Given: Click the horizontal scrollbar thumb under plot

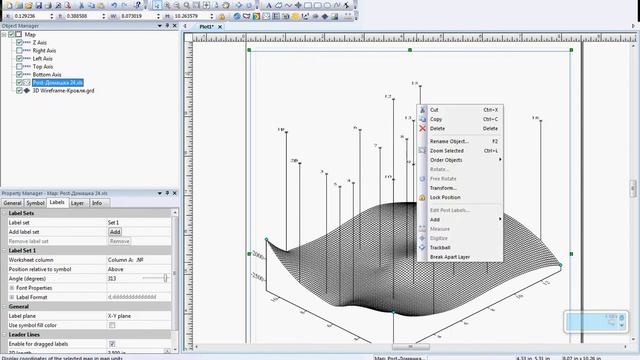Looking at the screenshot, I should [x=411, y=347].
